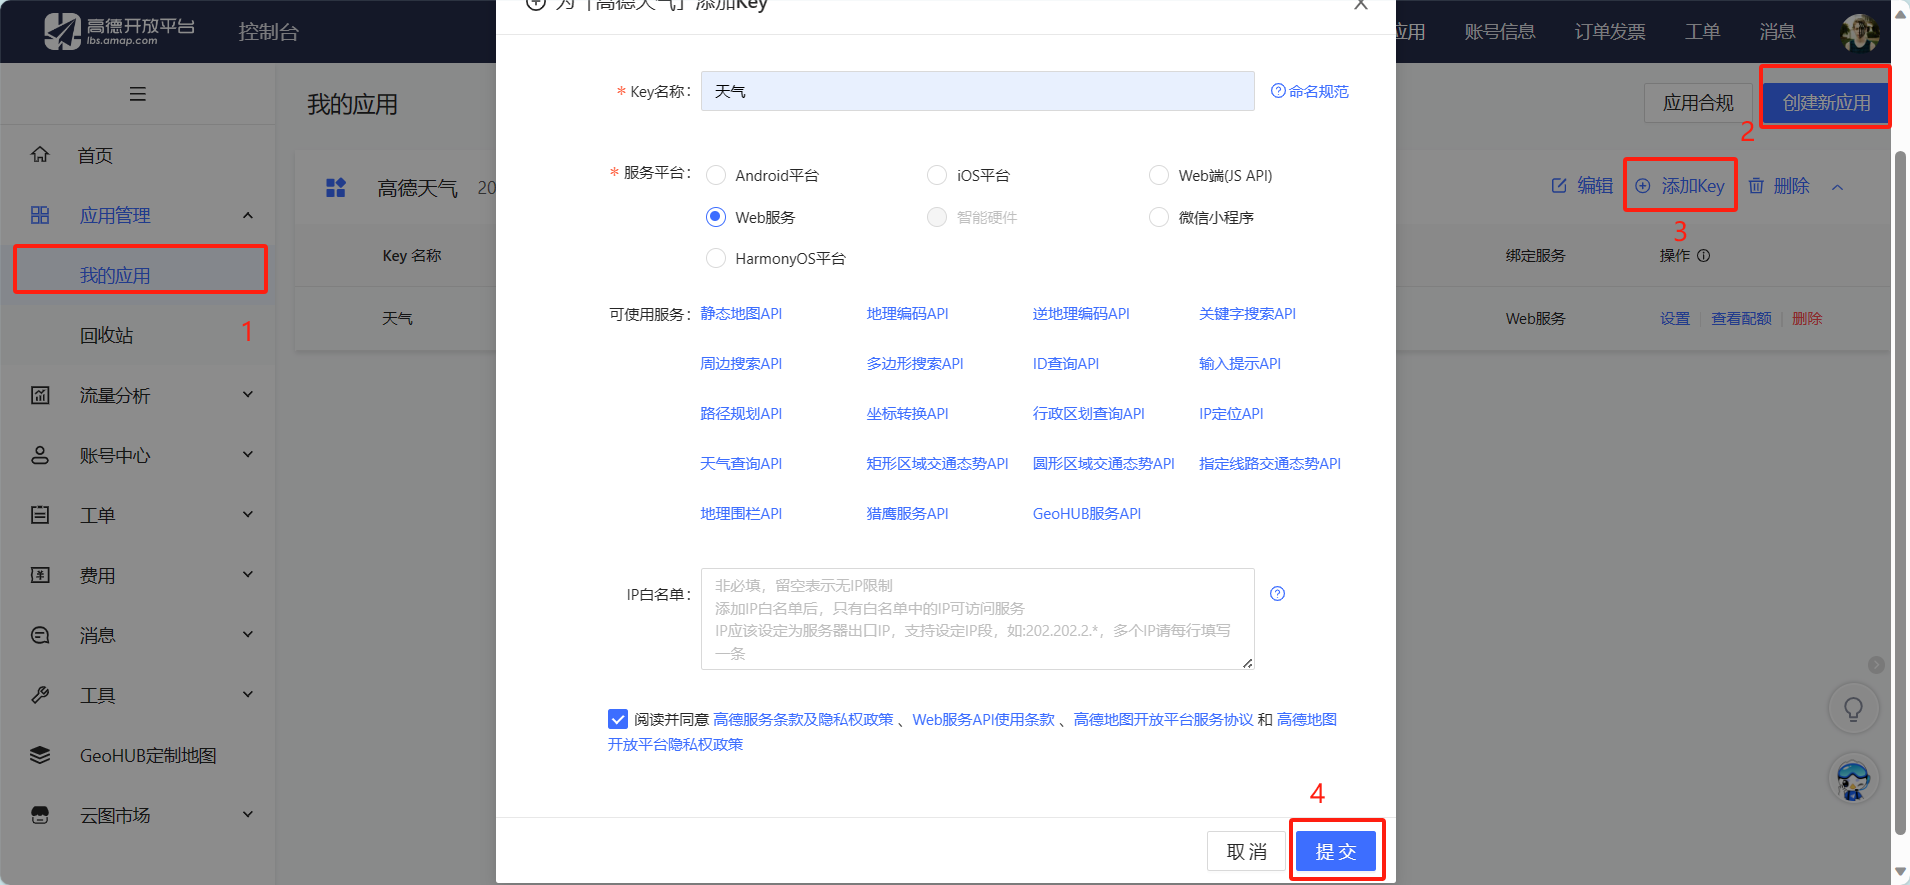The image size is (1910, 885).
Task: Select 微信小程序 radio button
Action: coord(1159,217)
